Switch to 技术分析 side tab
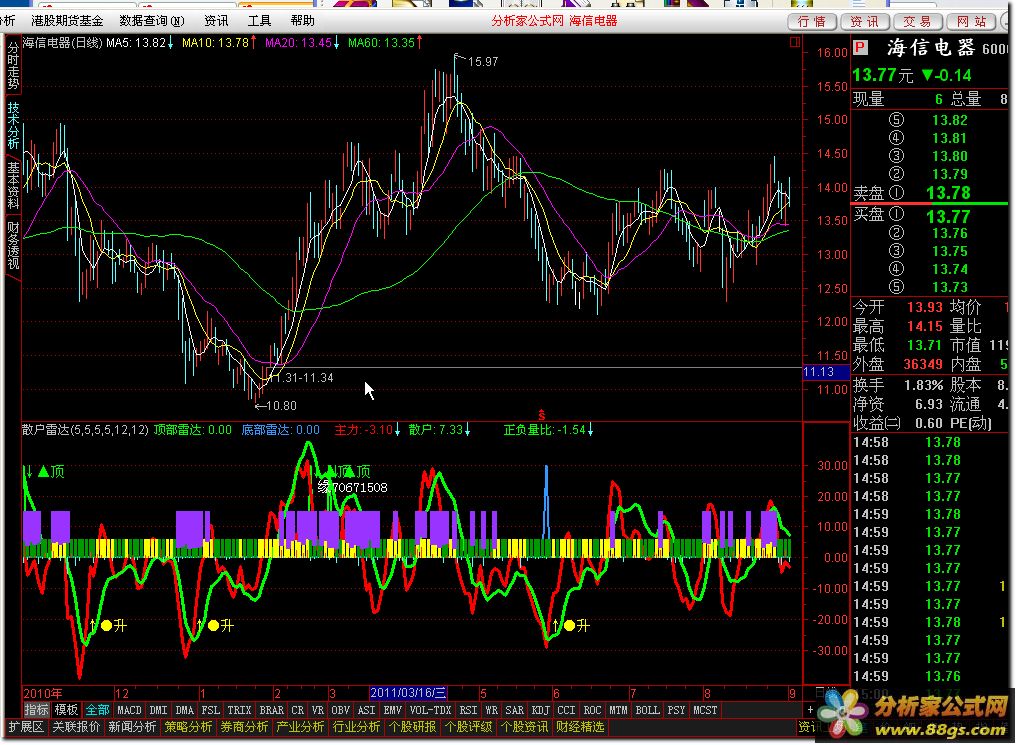Viewport: 1017px width, 745px height. [13, 125]
